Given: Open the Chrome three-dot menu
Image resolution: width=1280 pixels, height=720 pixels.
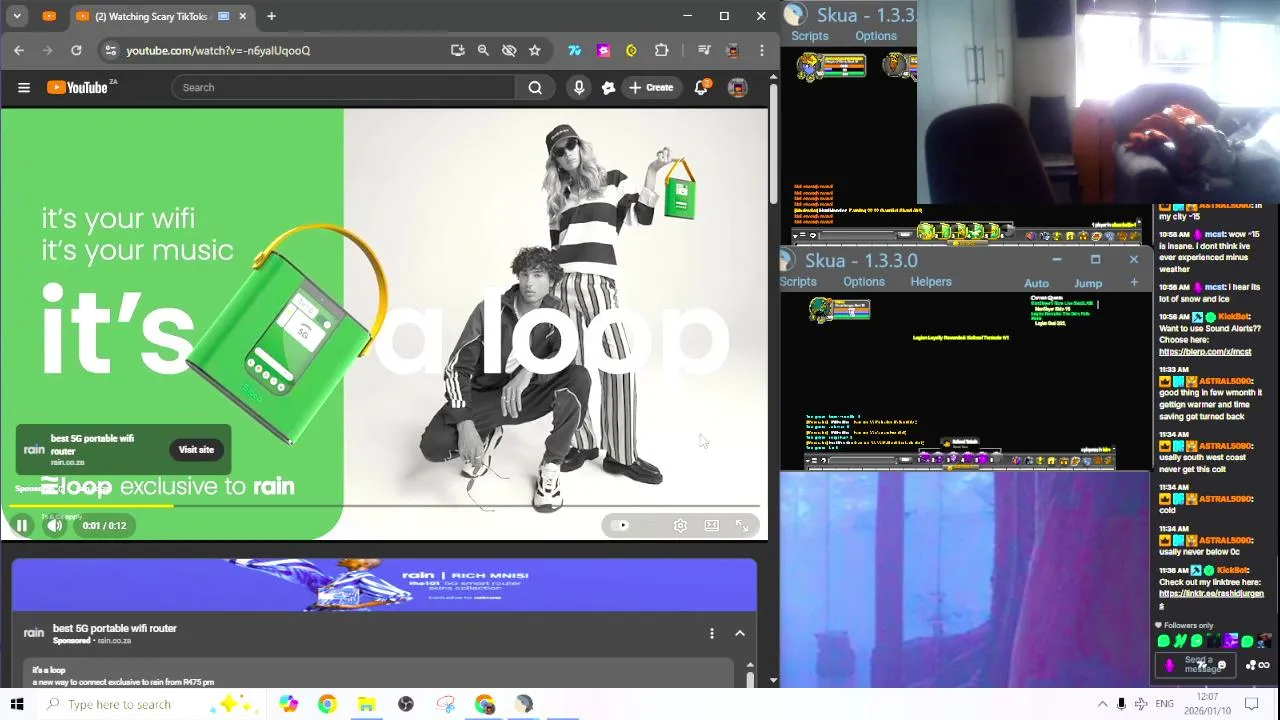Looking at the screenshot, I should pyautogui.click(x=761, y=50).
